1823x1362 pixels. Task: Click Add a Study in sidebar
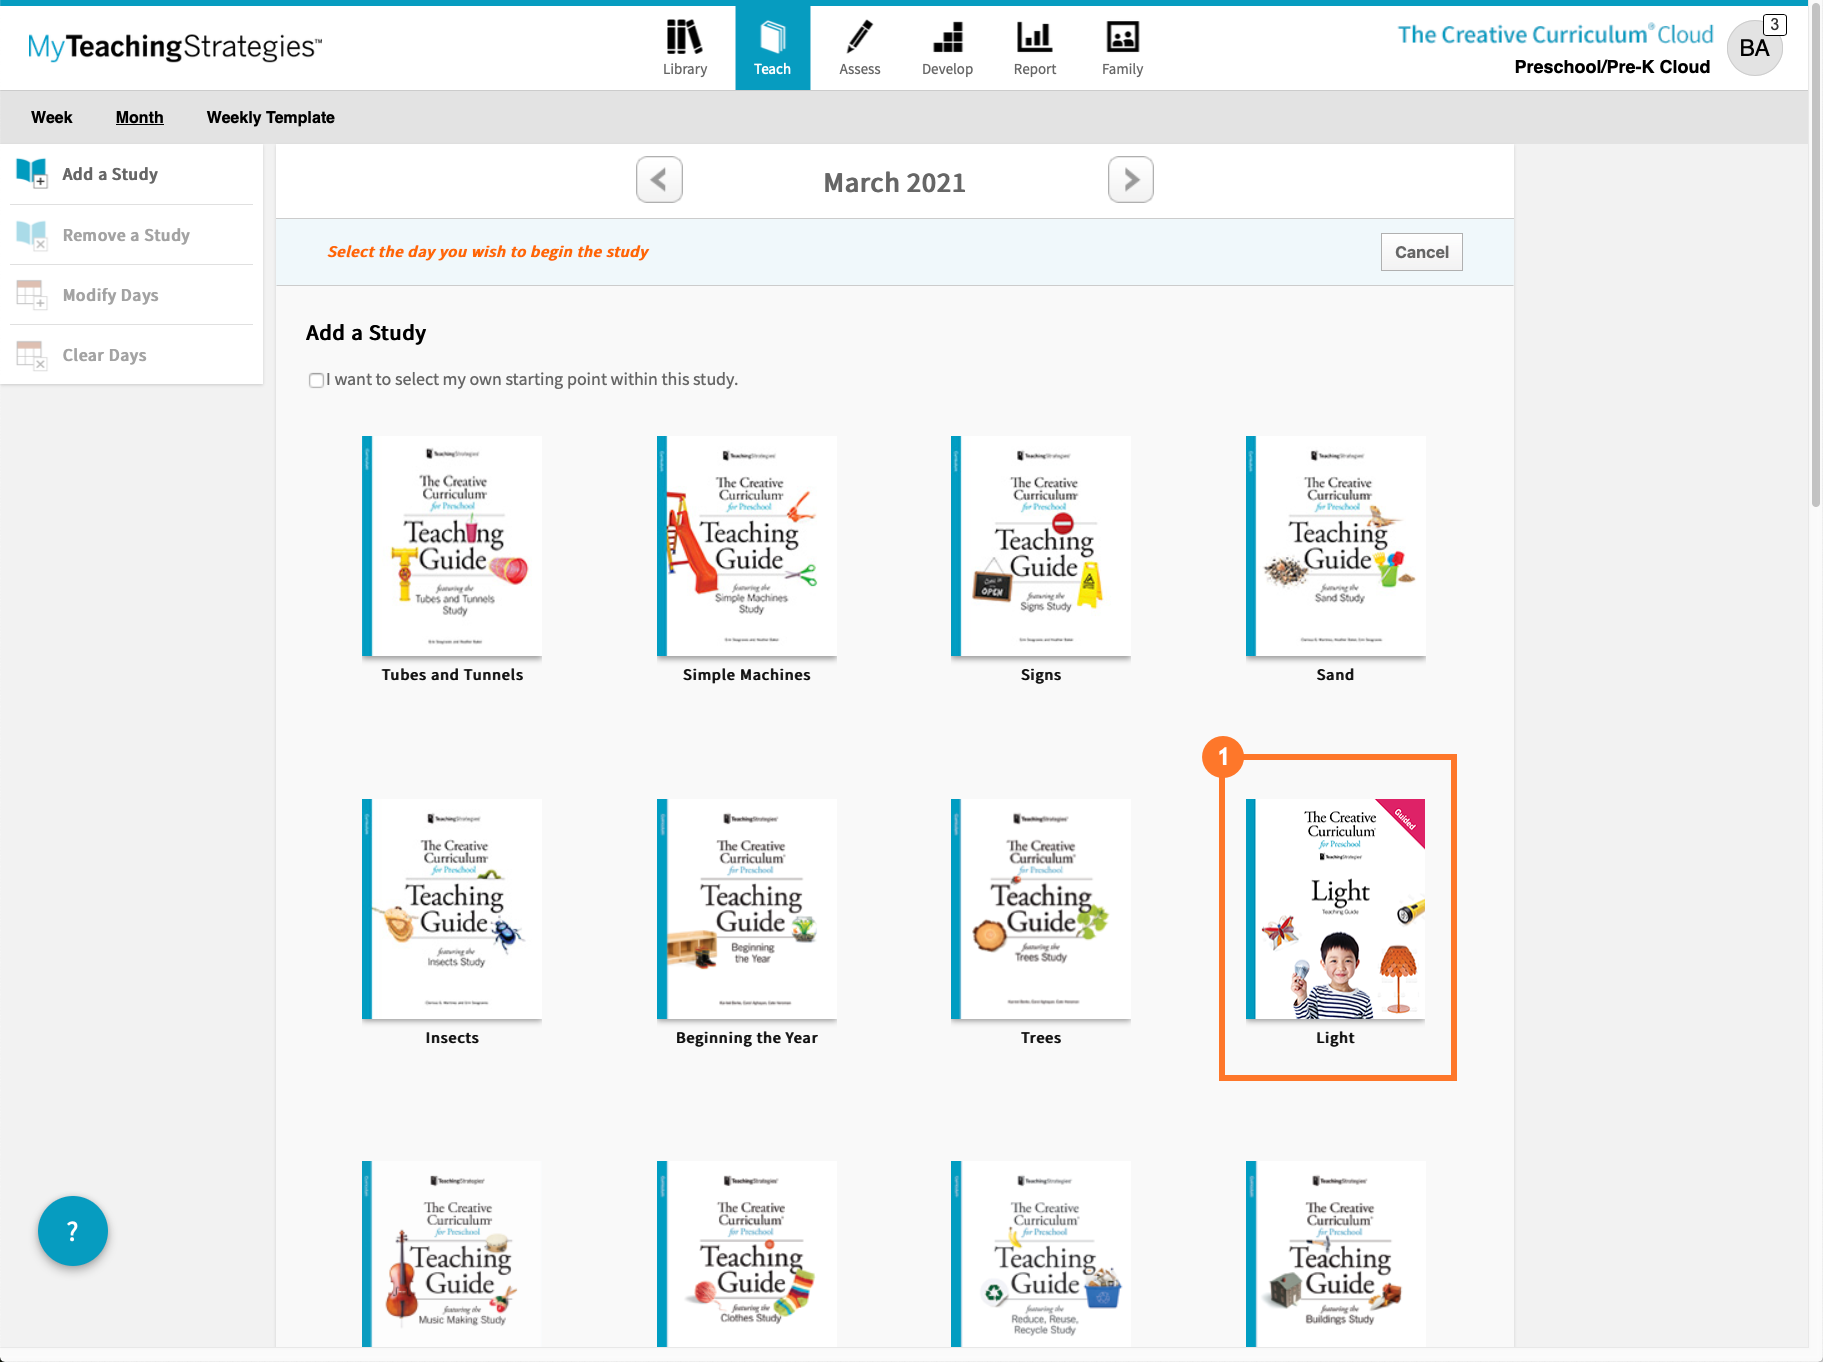[x=110, y=174]
